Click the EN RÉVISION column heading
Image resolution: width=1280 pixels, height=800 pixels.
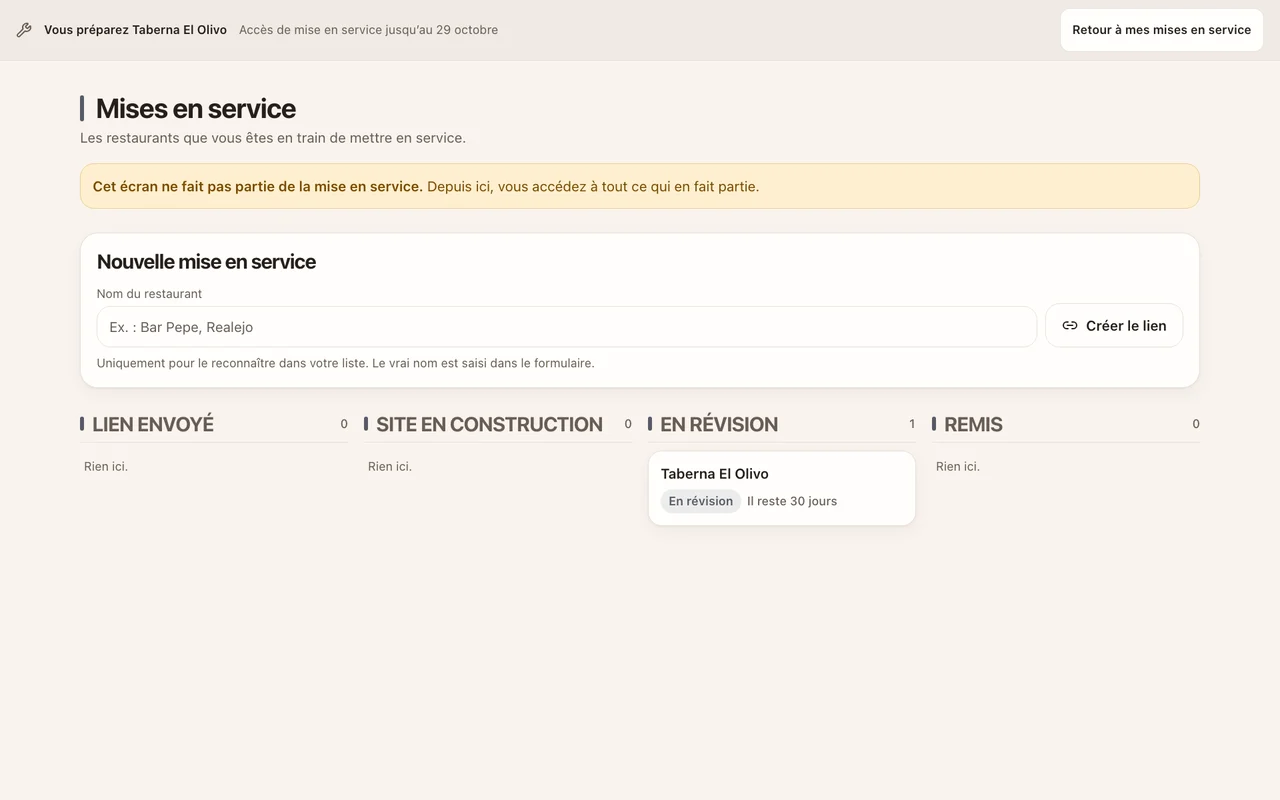point(719,424)
